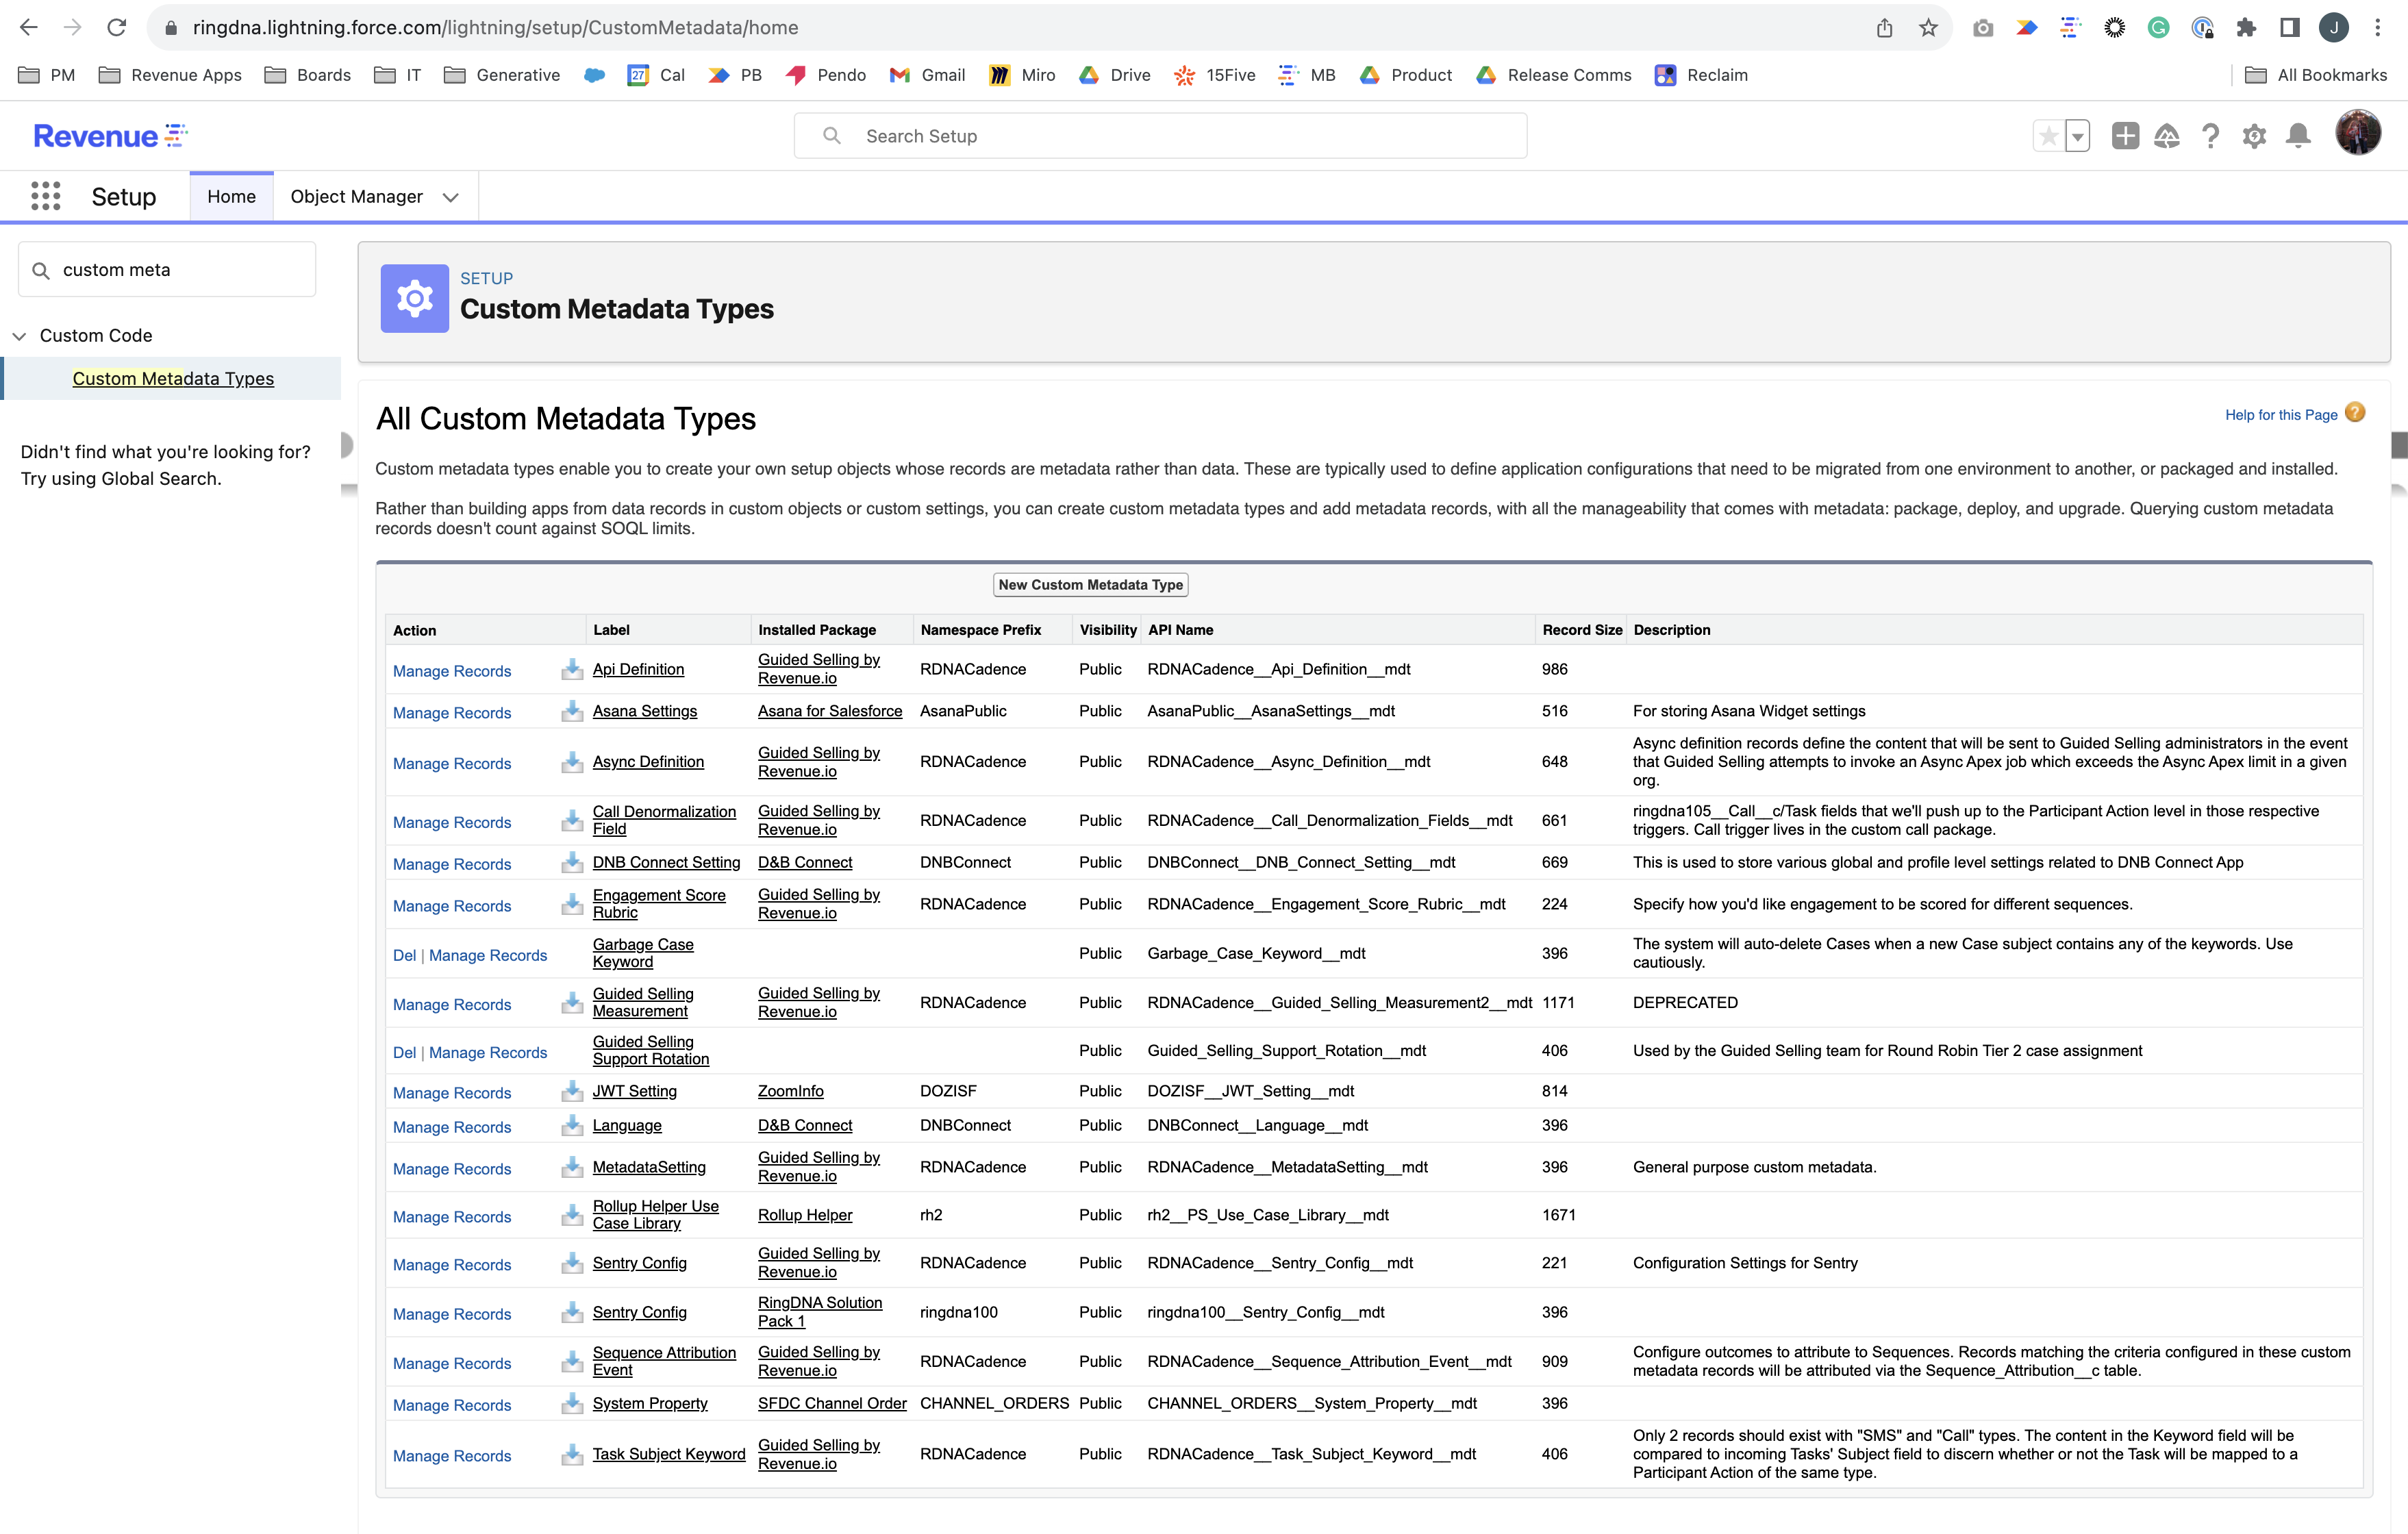Open the browser extensions puzzle icon
2408x1534 pixels.
(x=2246, y=28)
